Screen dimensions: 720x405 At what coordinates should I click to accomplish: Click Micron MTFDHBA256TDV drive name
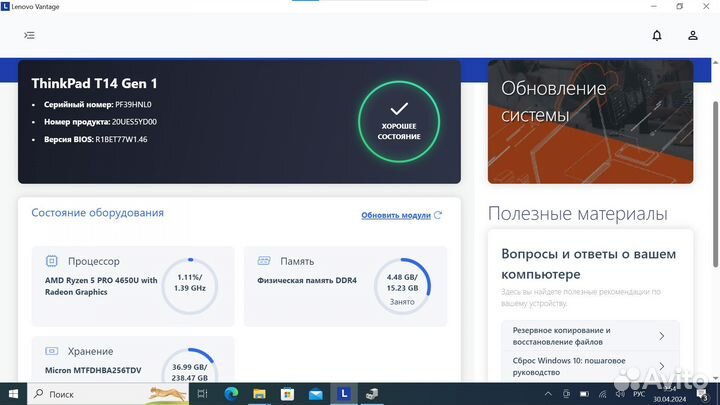click(93, 370)
